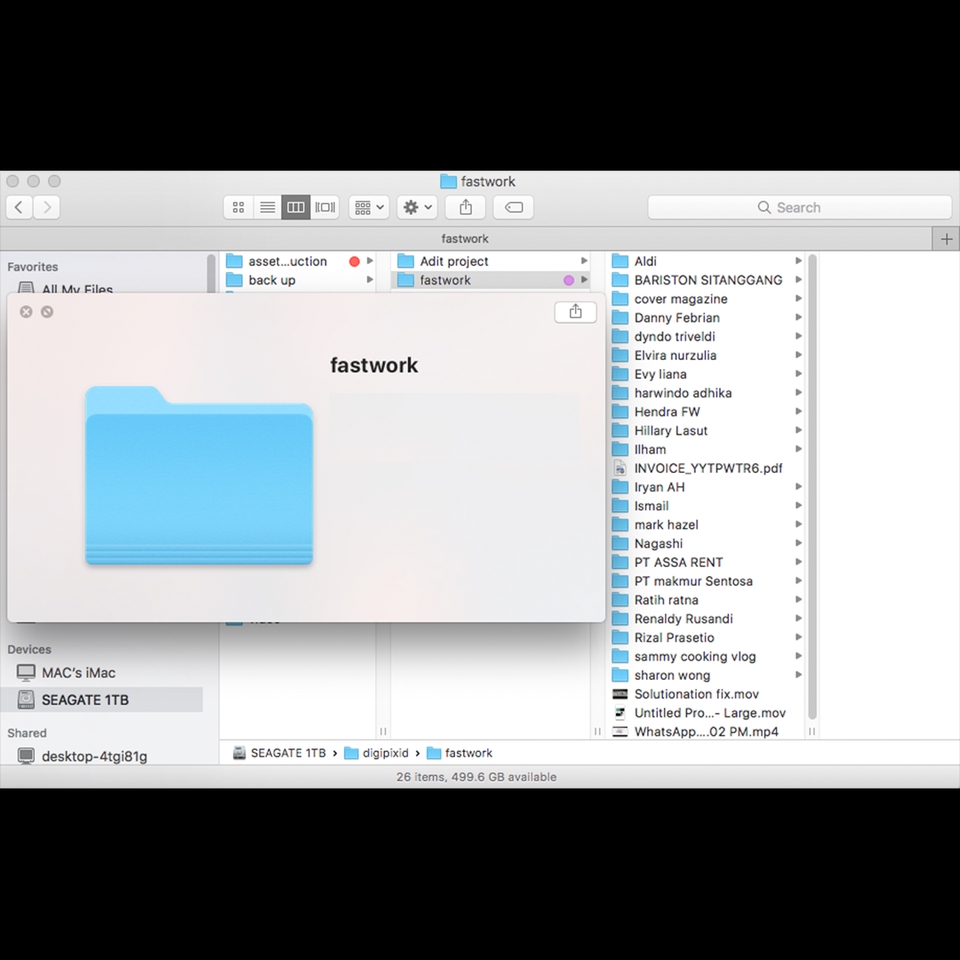Click the Edit Tags icon in the toolbar
This screenshot has height=960, width=960.
[x=513, y=207]
